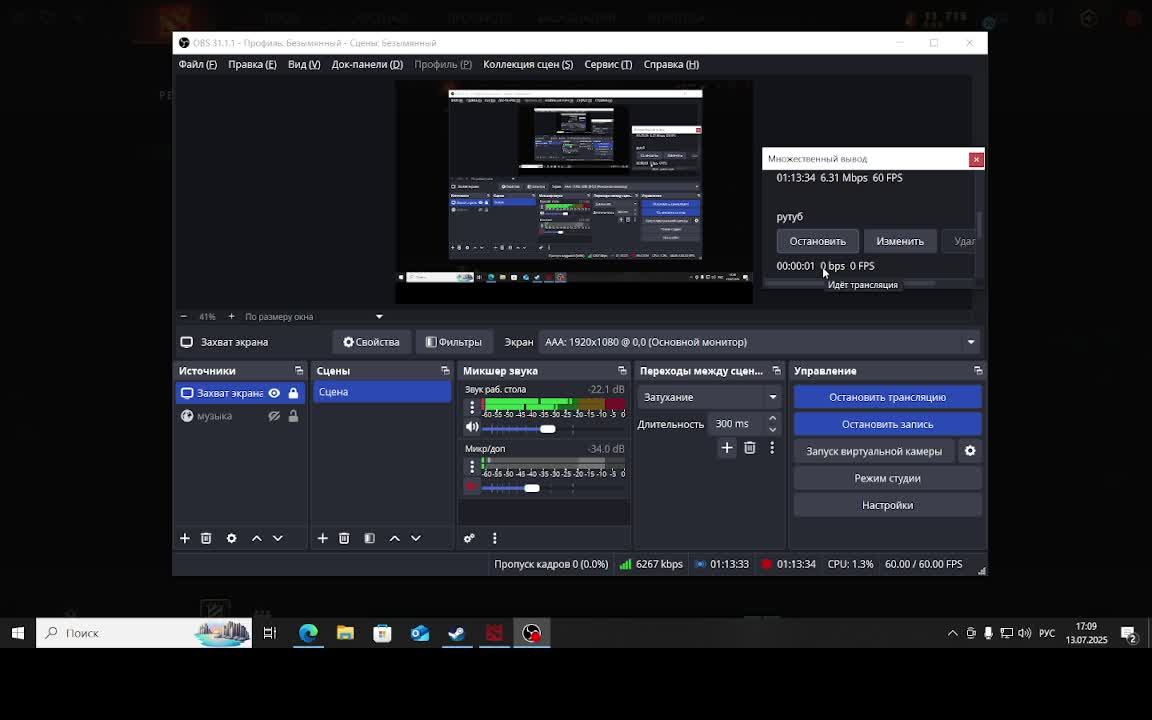Pop out the Управление dock panel
This screenshot has height=720, width=1152.
(977, 371)
